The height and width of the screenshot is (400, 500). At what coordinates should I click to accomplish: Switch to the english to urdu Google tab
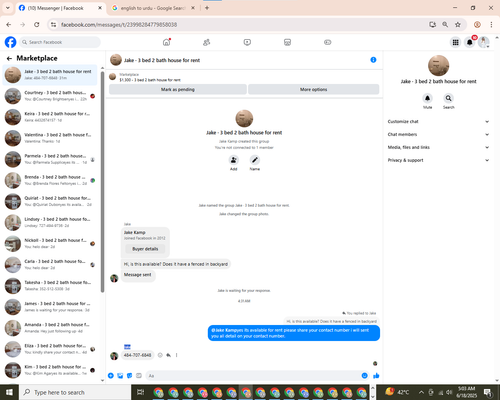click(x=154, y=8)
